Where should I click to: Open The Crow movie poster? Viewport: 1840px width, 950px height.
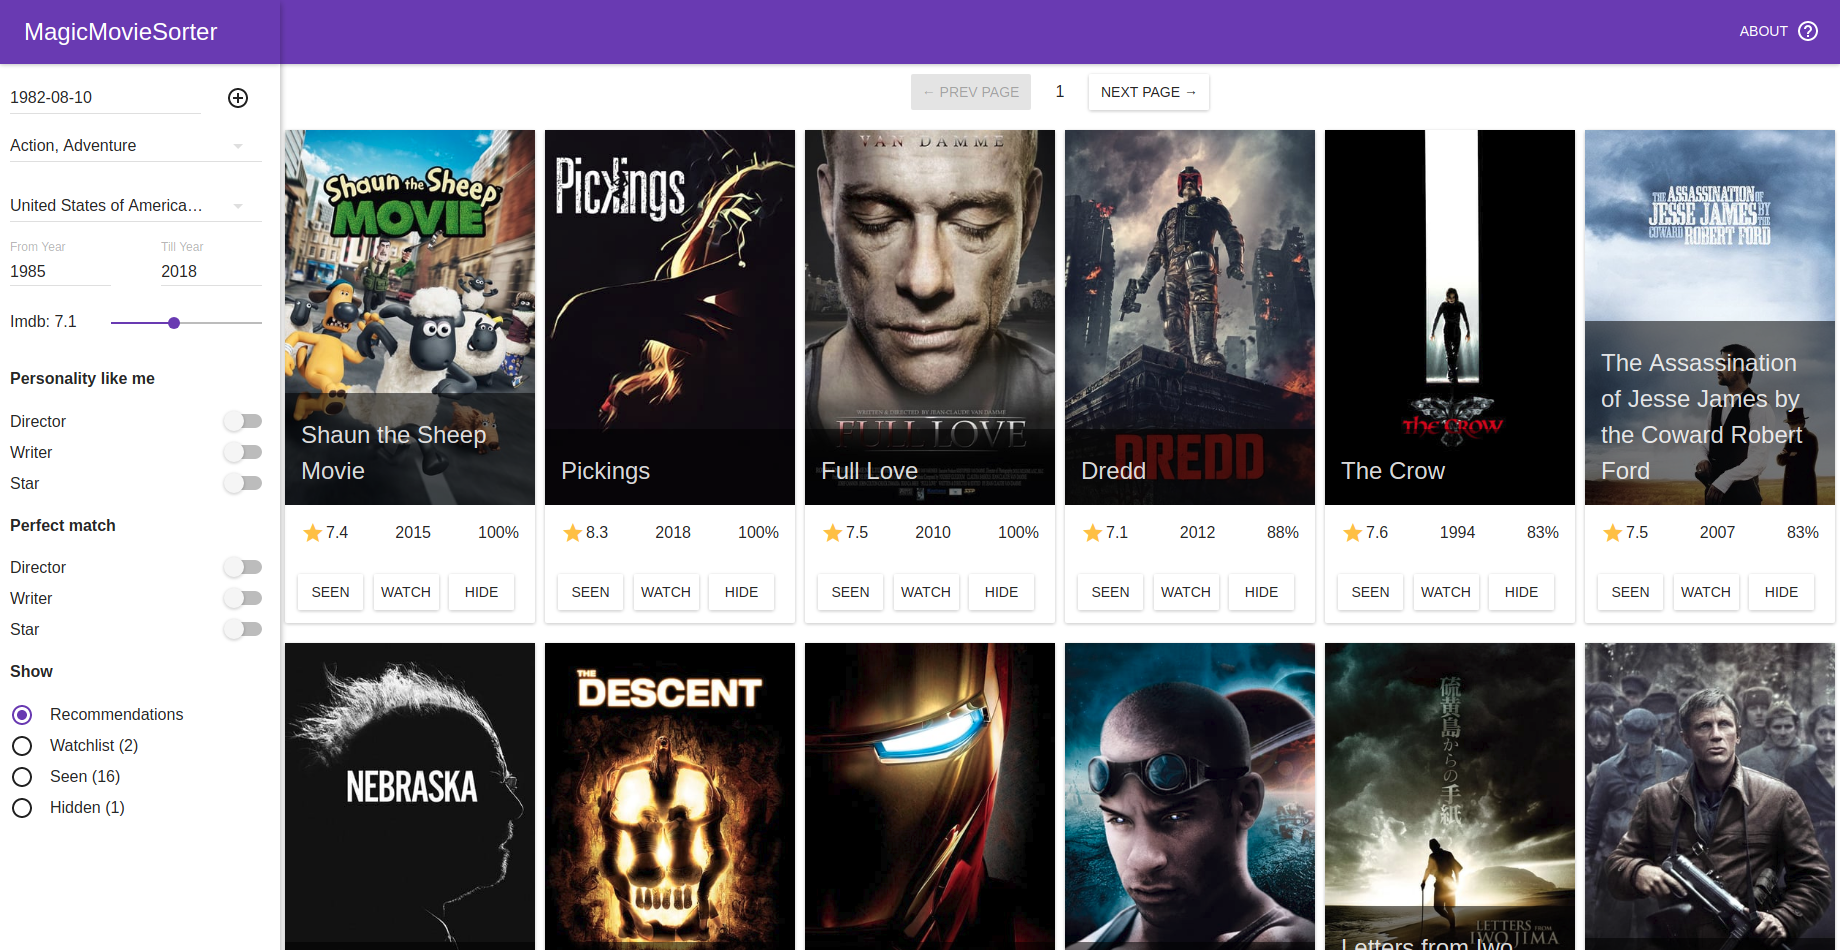tap(1450, 317)
